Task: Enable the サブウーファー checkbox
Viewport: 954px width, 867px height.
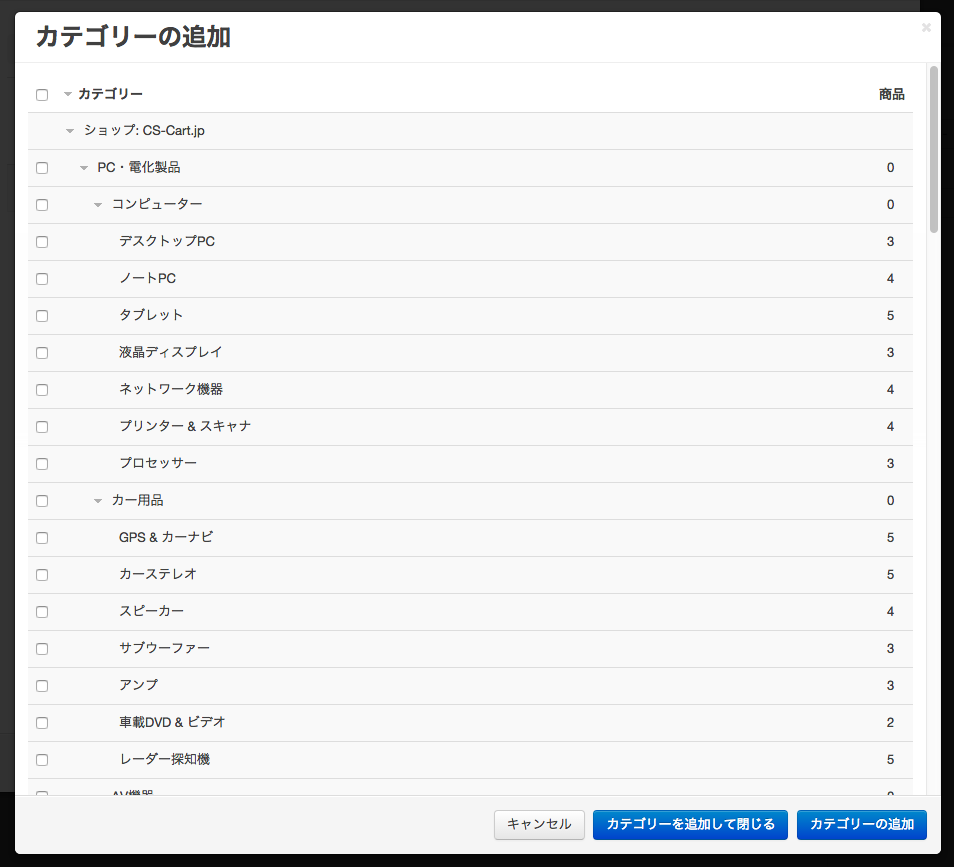Action: click(x=42, y=649)
